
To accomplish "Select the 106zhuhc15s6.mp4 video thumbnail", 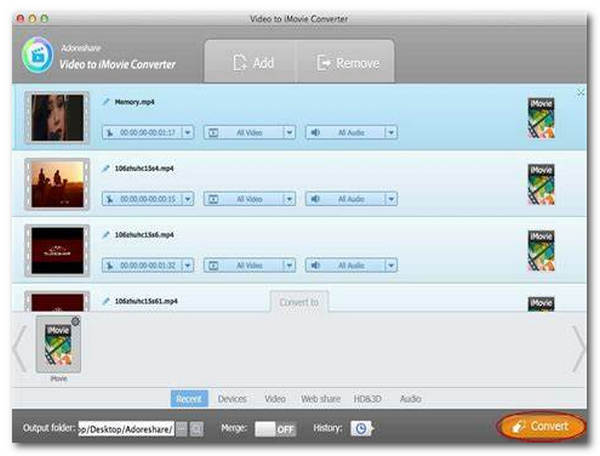I will (x=57, y=251).
